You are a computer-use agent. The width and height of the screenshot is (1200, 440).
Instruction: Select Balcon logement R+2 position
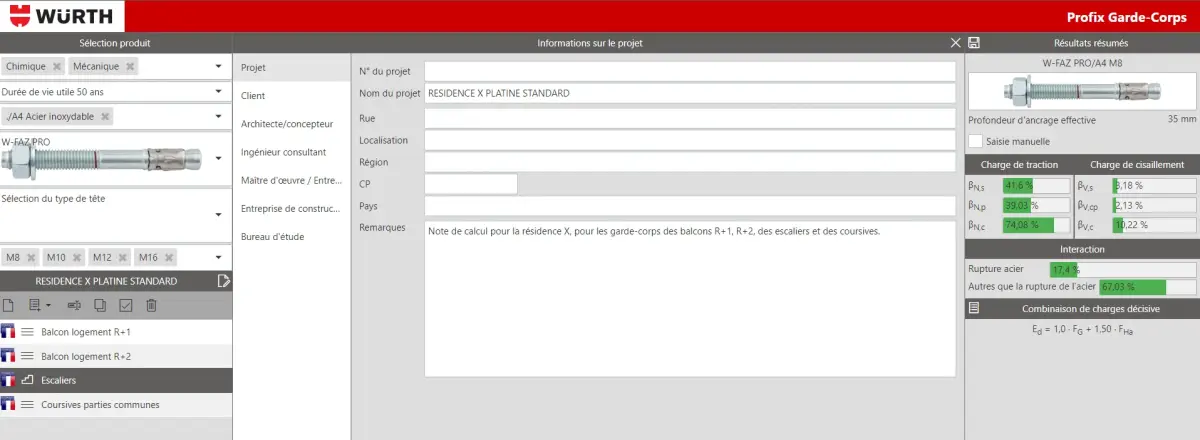[116, 356]
